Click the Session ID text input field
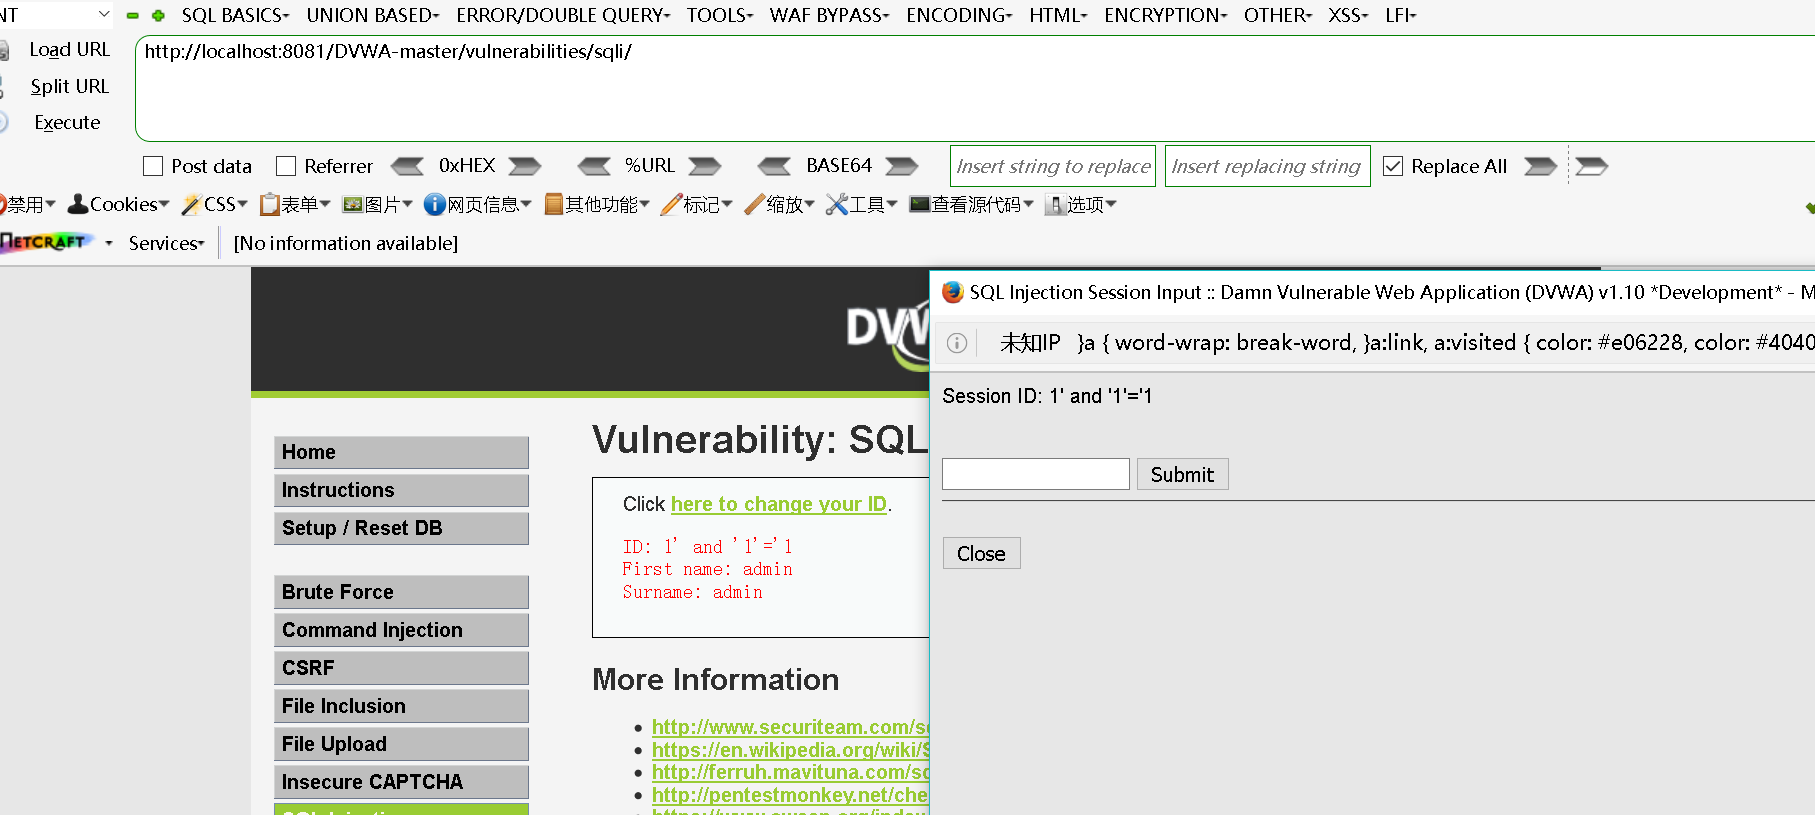 click(x=1036, y=474)
